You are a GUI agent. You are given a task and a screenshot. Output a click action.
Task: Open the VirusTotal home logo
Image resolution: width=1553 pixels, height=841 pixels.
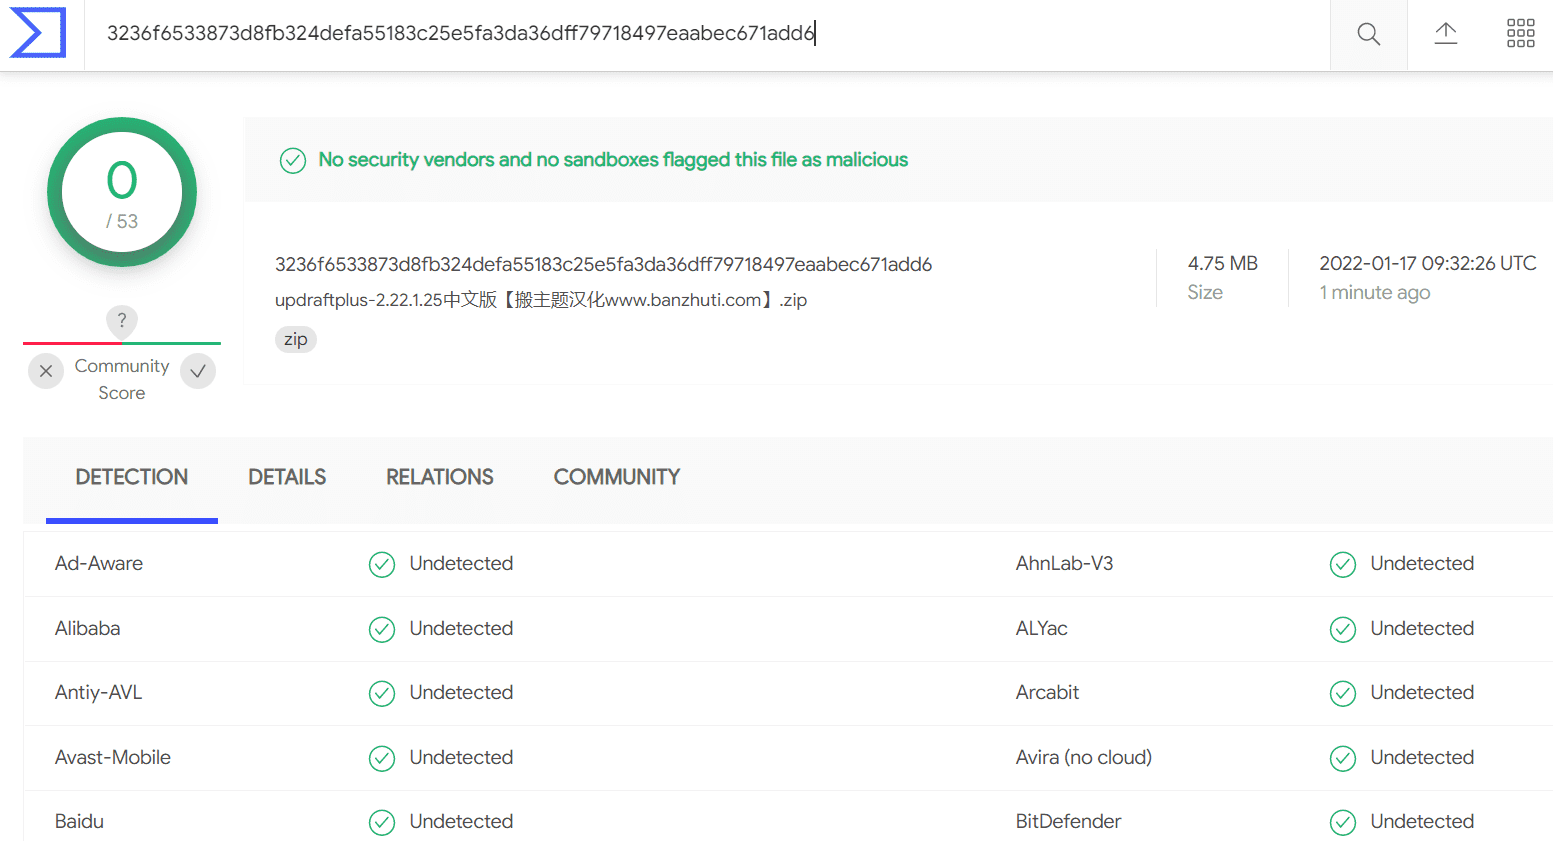[x=38, y=33]
